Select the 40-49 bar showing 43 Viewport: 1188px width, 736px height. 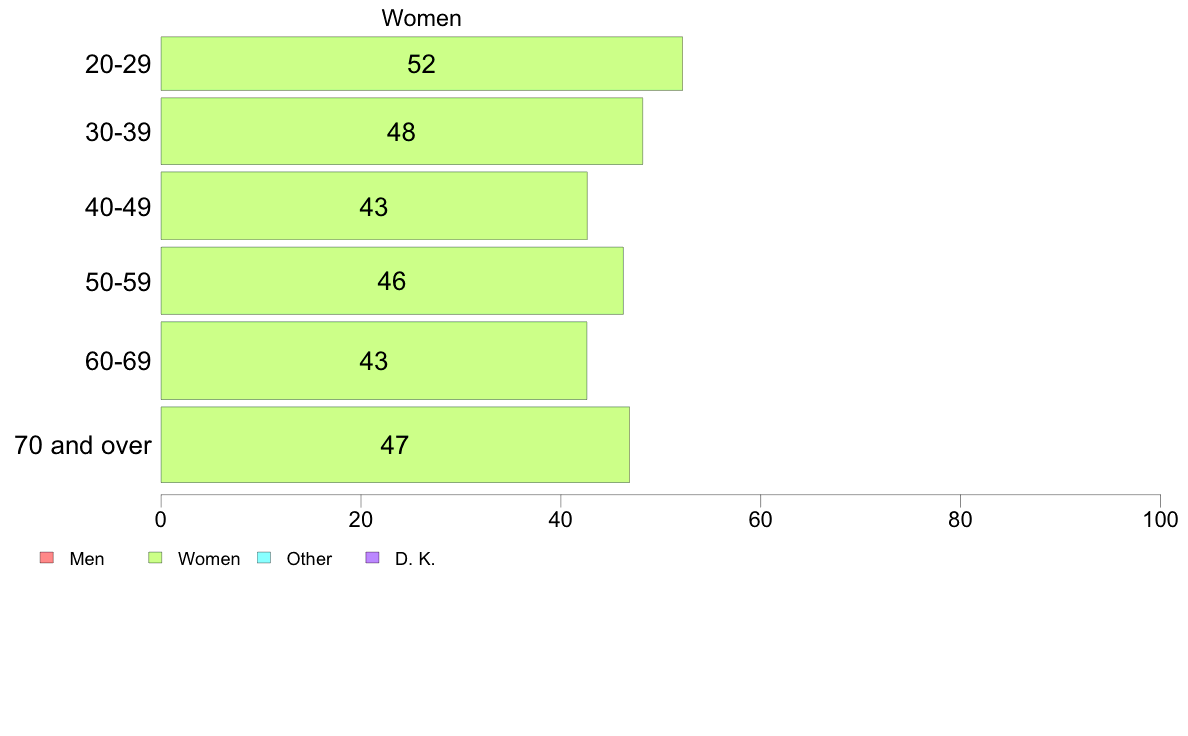tap(374, 205)
